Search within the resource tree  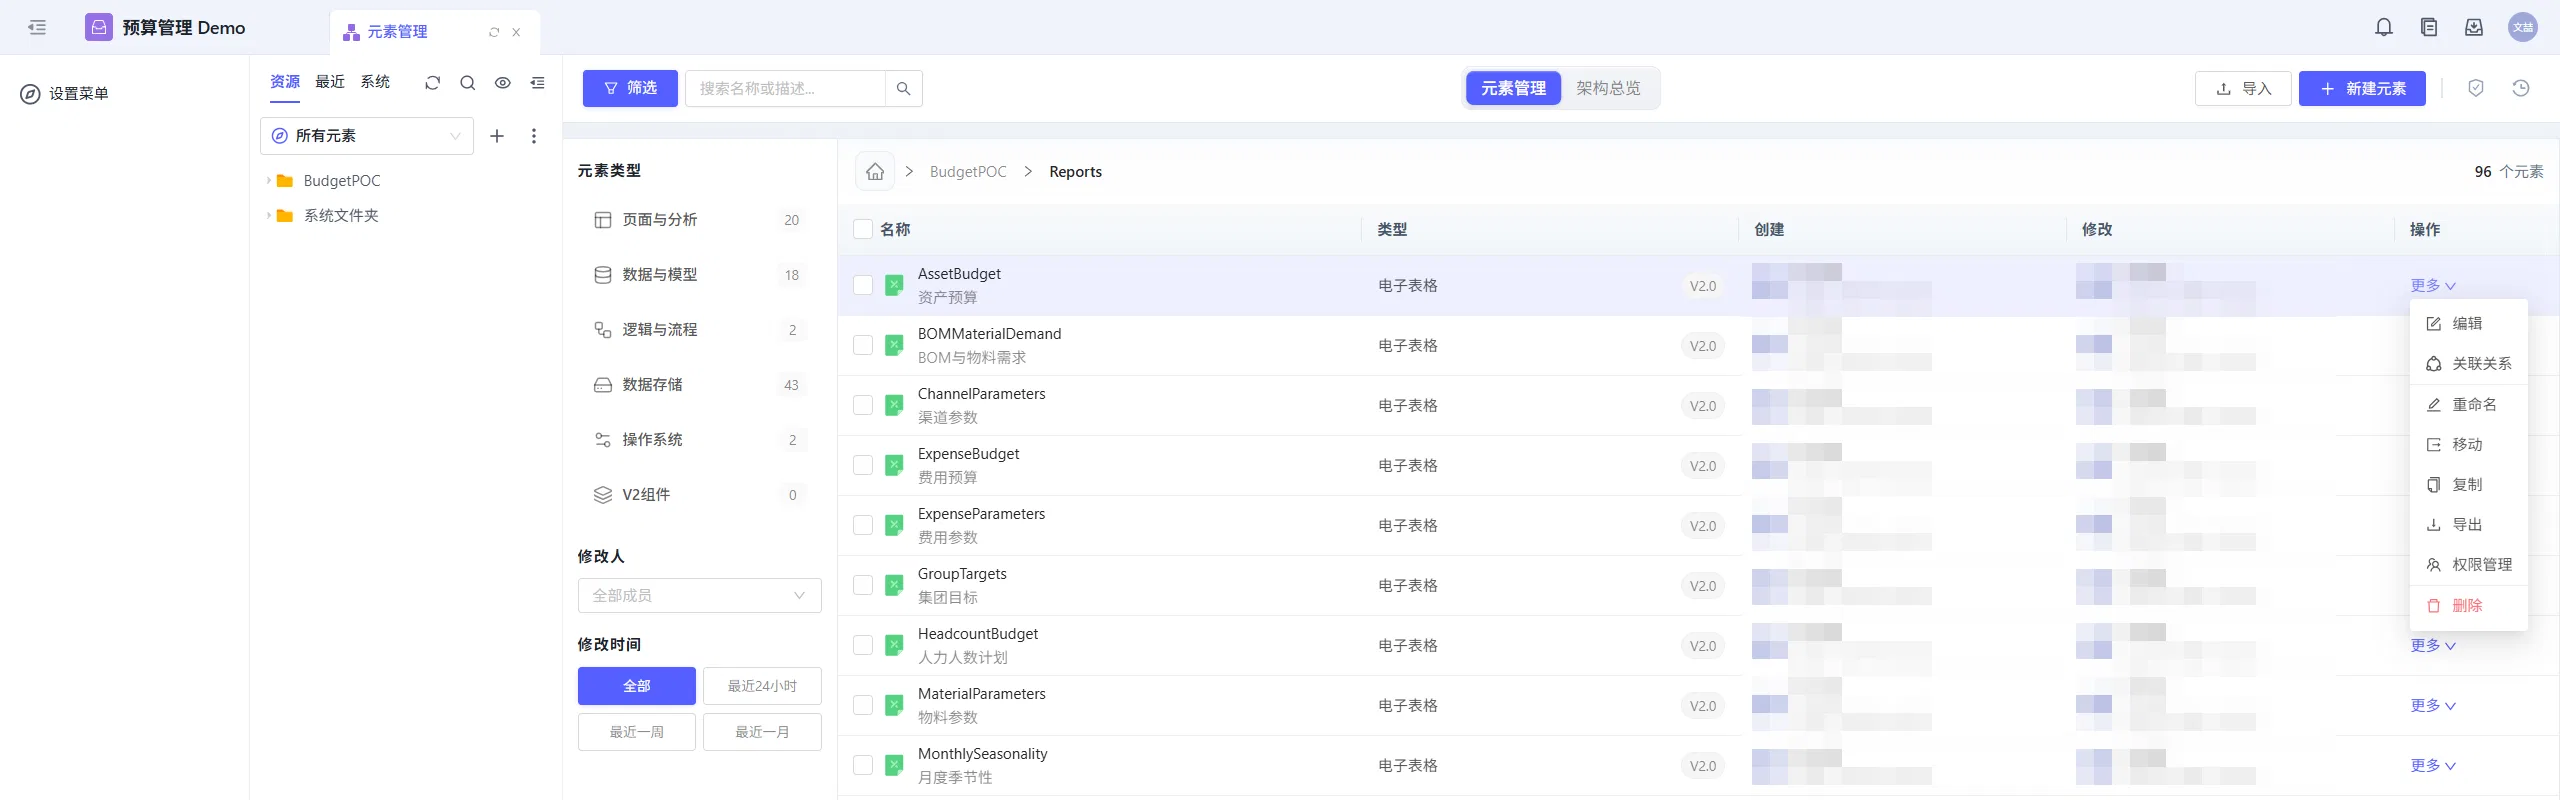(x=467, y=83)
